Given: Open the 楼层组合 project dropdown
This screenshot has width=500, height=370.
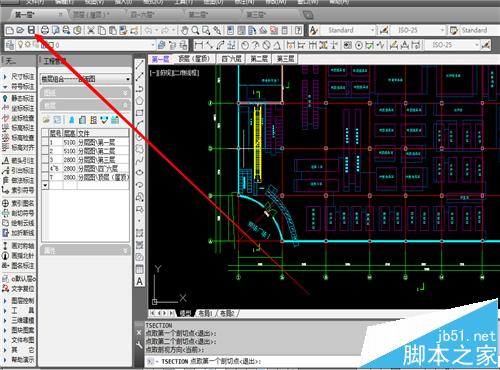Looking at the screenshot, I should point(86,79).
